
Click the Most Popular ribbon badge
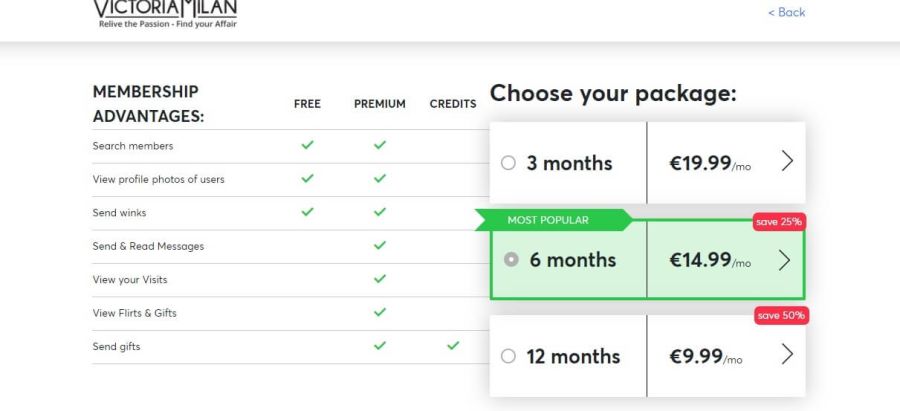[549, 220]
